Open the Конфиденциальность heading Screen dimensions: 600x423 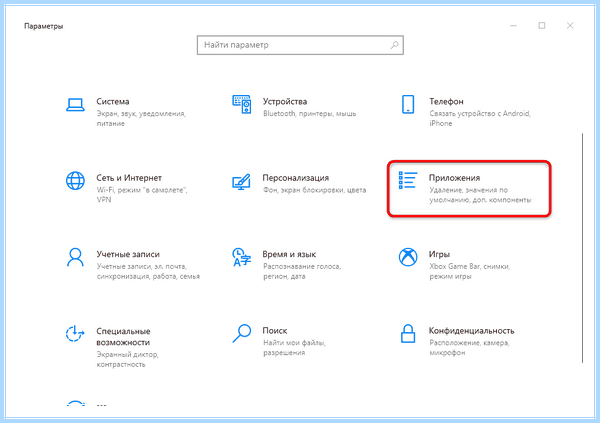[471, 330]
